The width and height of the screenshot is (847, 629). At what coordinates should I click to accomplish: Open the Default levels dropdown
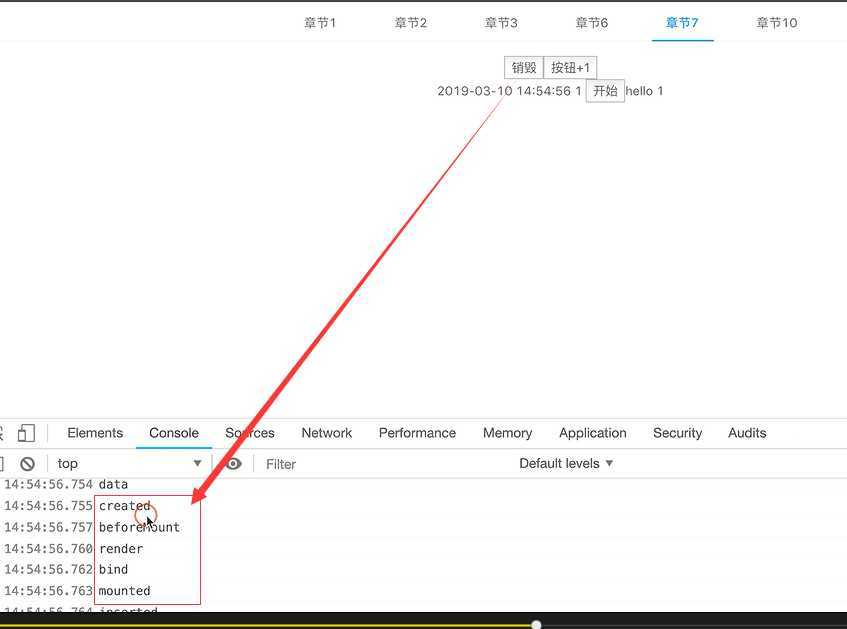click(x=566, y=464)
